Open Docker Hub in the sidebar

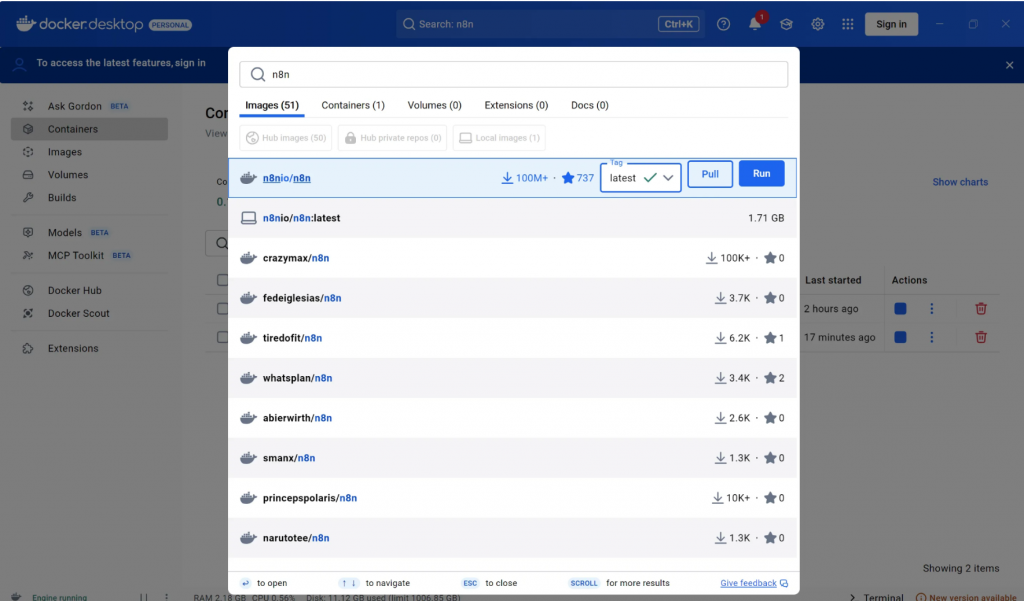click(89, 291)
